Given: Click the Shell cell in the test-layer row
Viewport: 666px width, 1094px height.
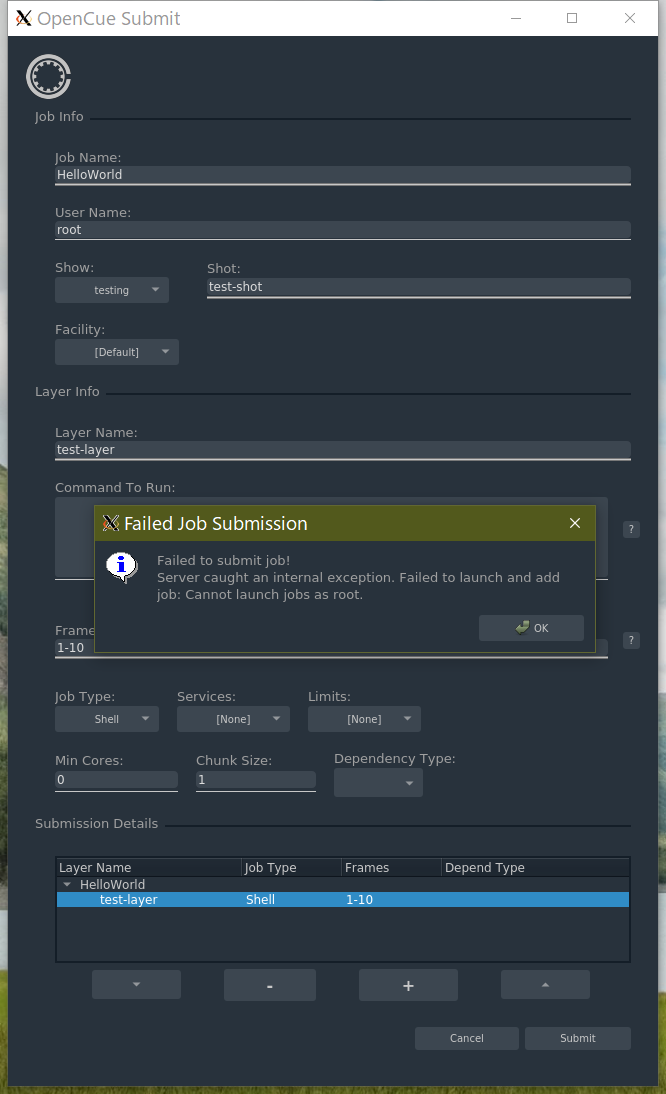Looking at the screenshot, I should (x=260, y=900).
